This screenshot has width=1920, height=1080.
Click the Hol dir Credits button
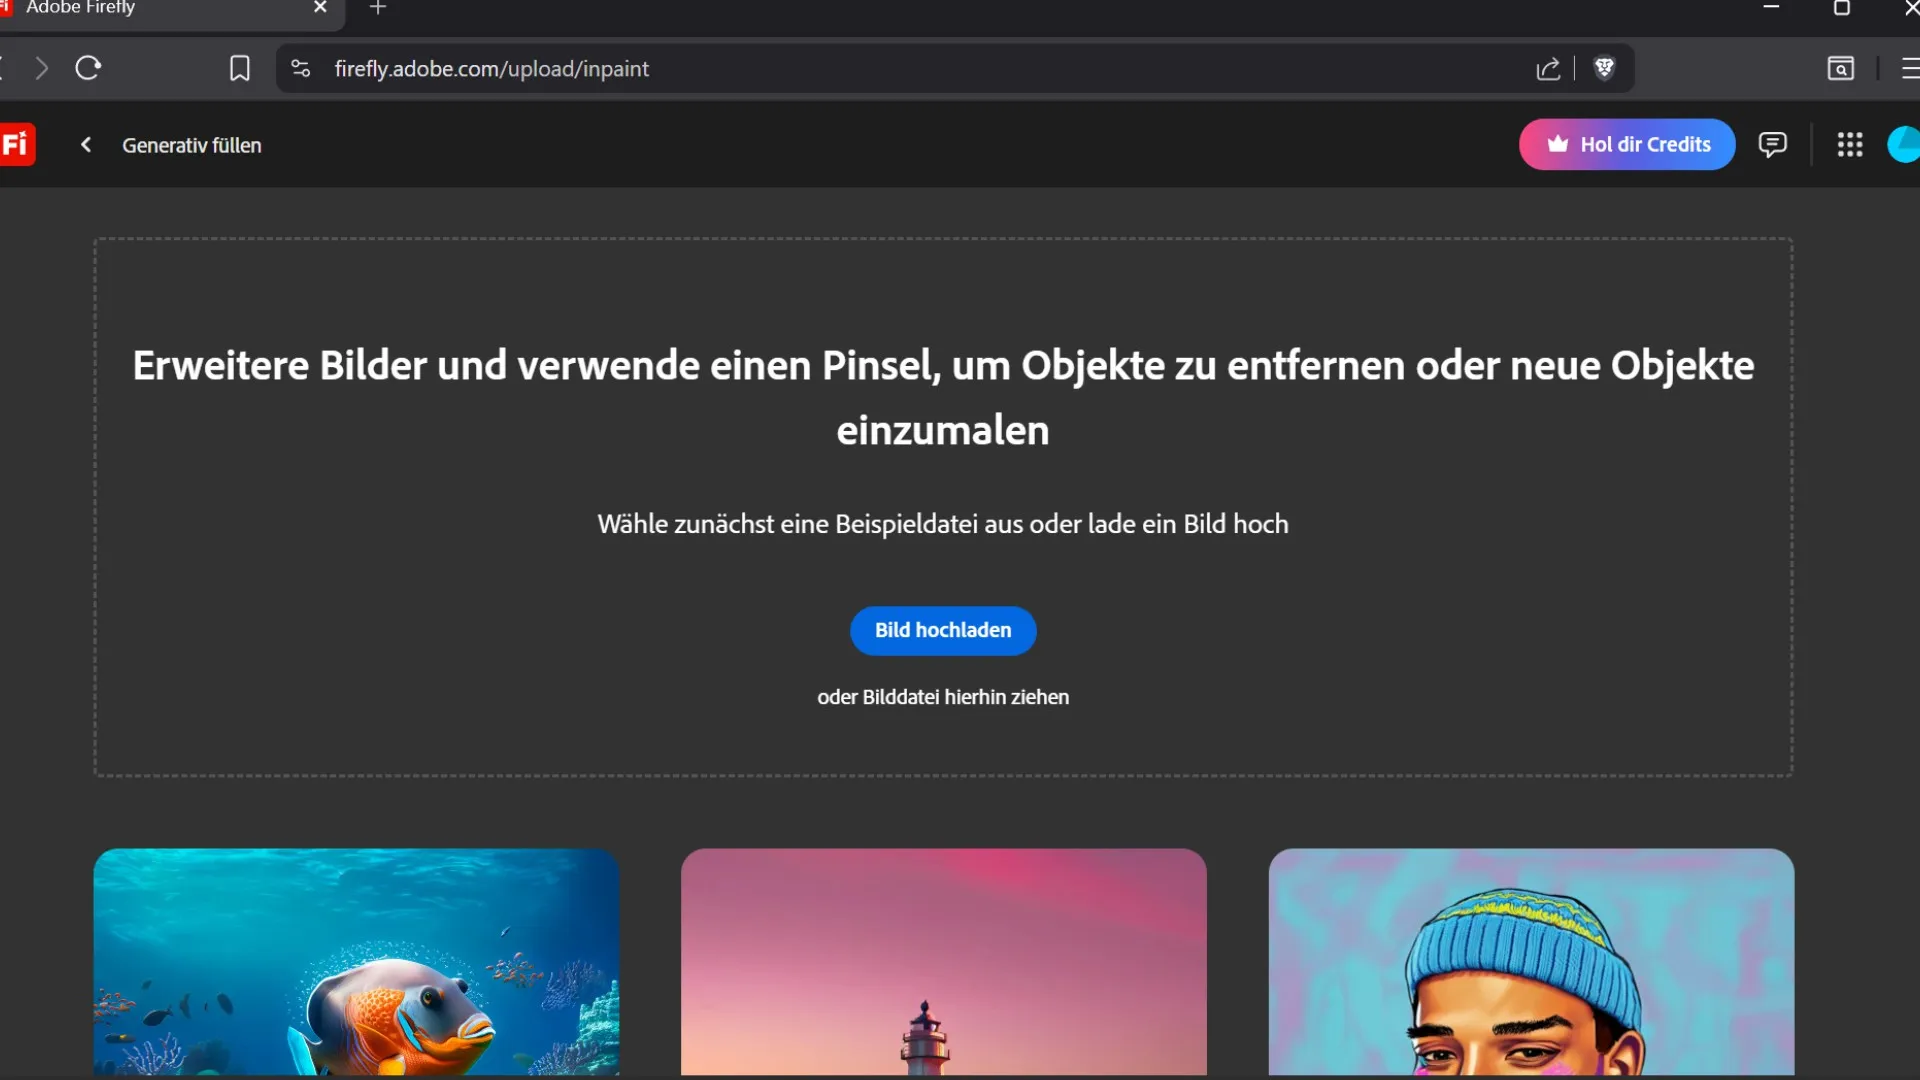1627,145
